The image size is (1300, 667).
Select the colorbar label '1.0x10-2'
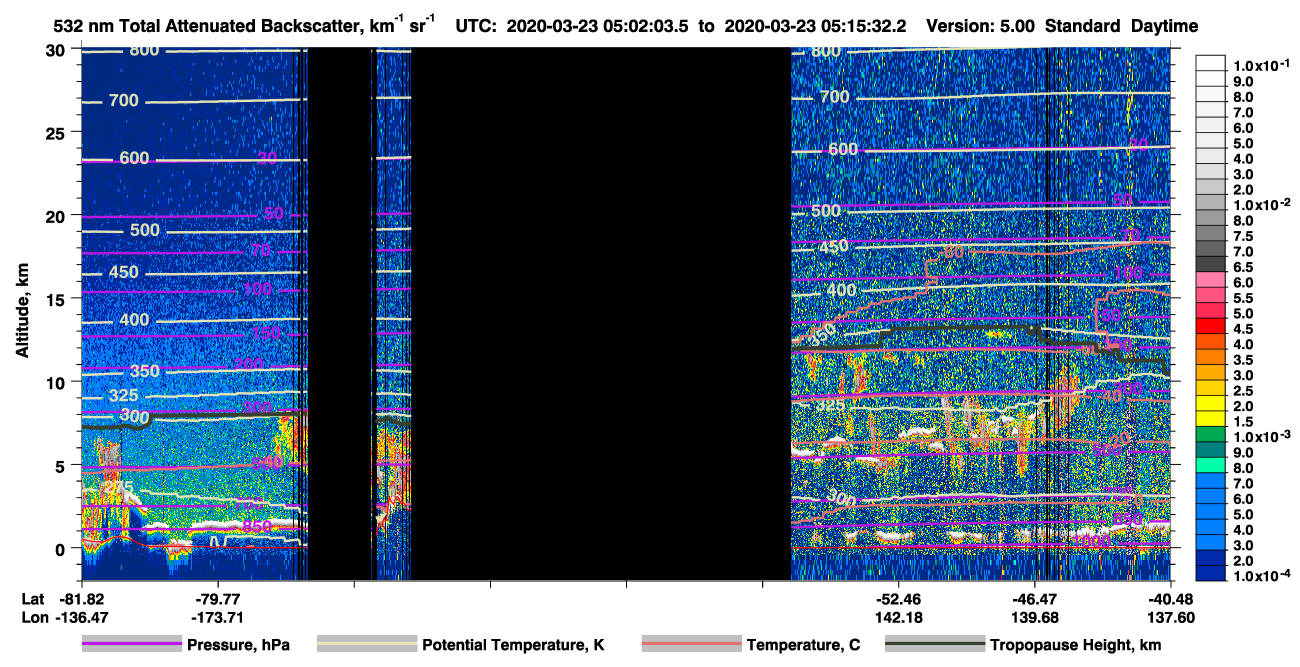click(1262, 204)
